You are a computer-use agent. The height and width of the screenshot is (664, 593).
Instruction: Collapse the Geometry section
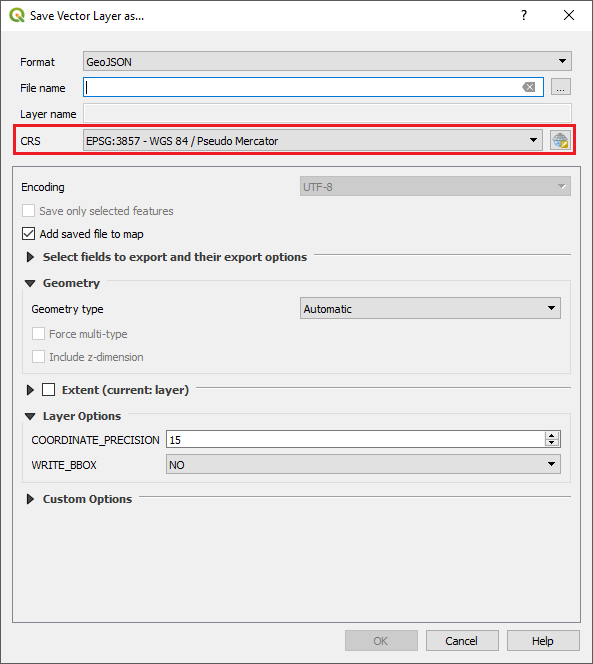coord(30,283)
